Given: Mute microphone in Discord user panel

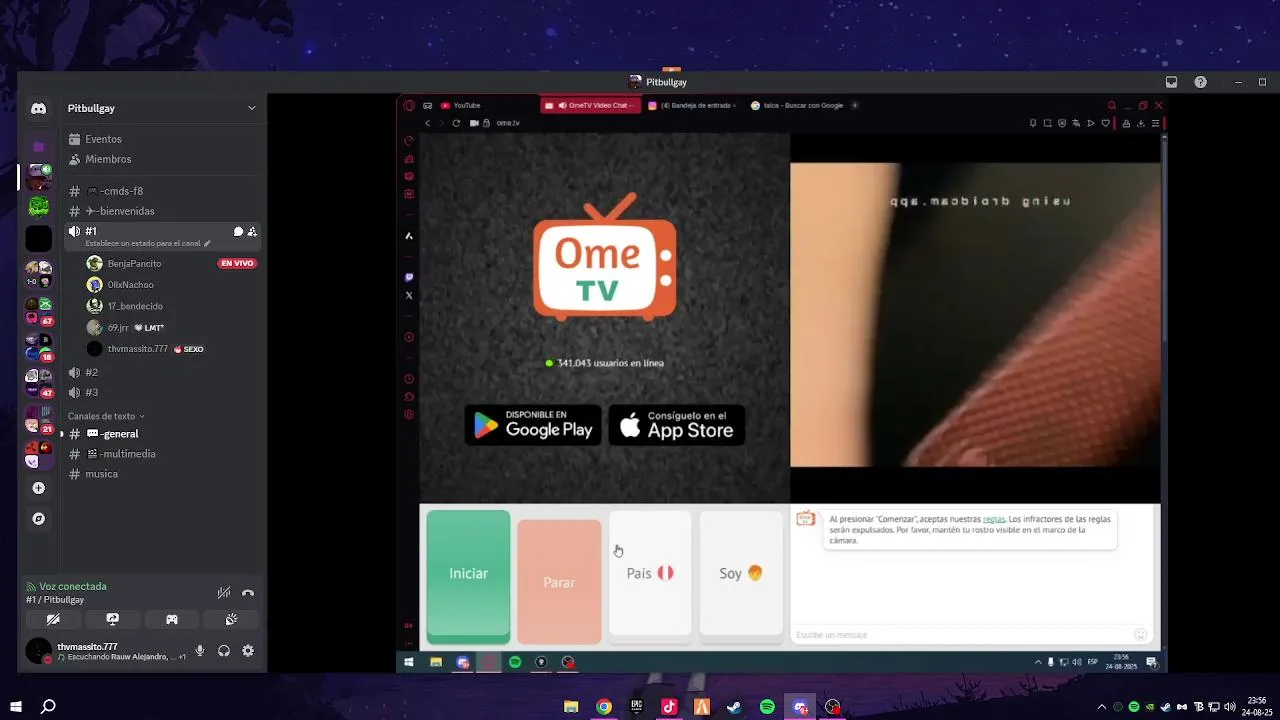Looking at the screenshot, I should [x=200, y=651].
